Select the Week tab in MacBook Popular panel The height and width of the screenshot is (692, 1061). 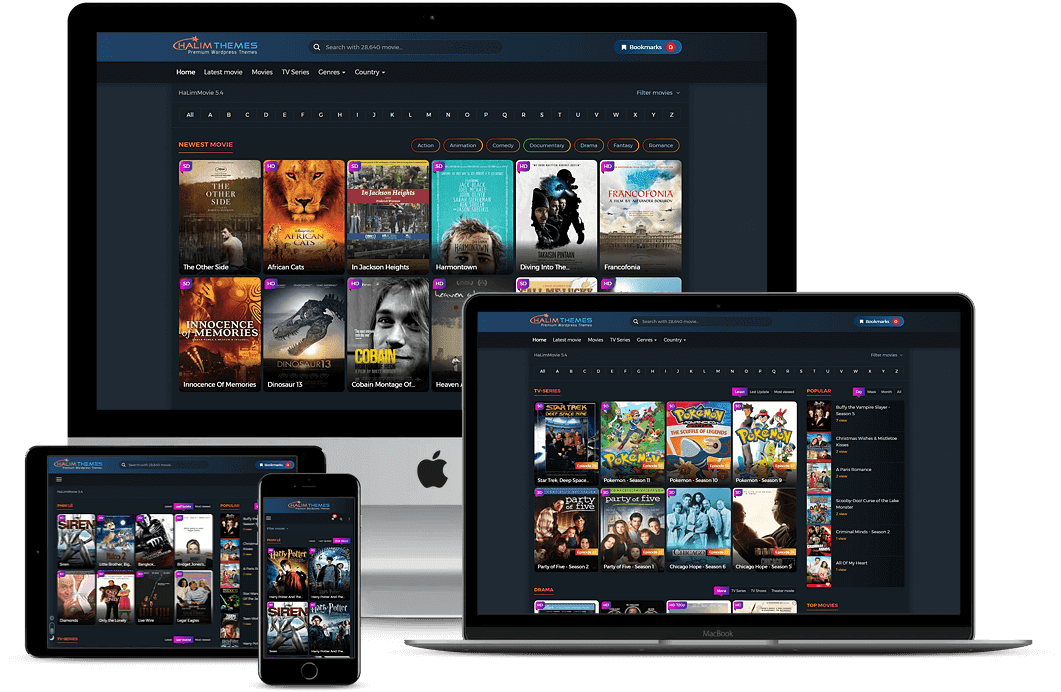(872, 392)
